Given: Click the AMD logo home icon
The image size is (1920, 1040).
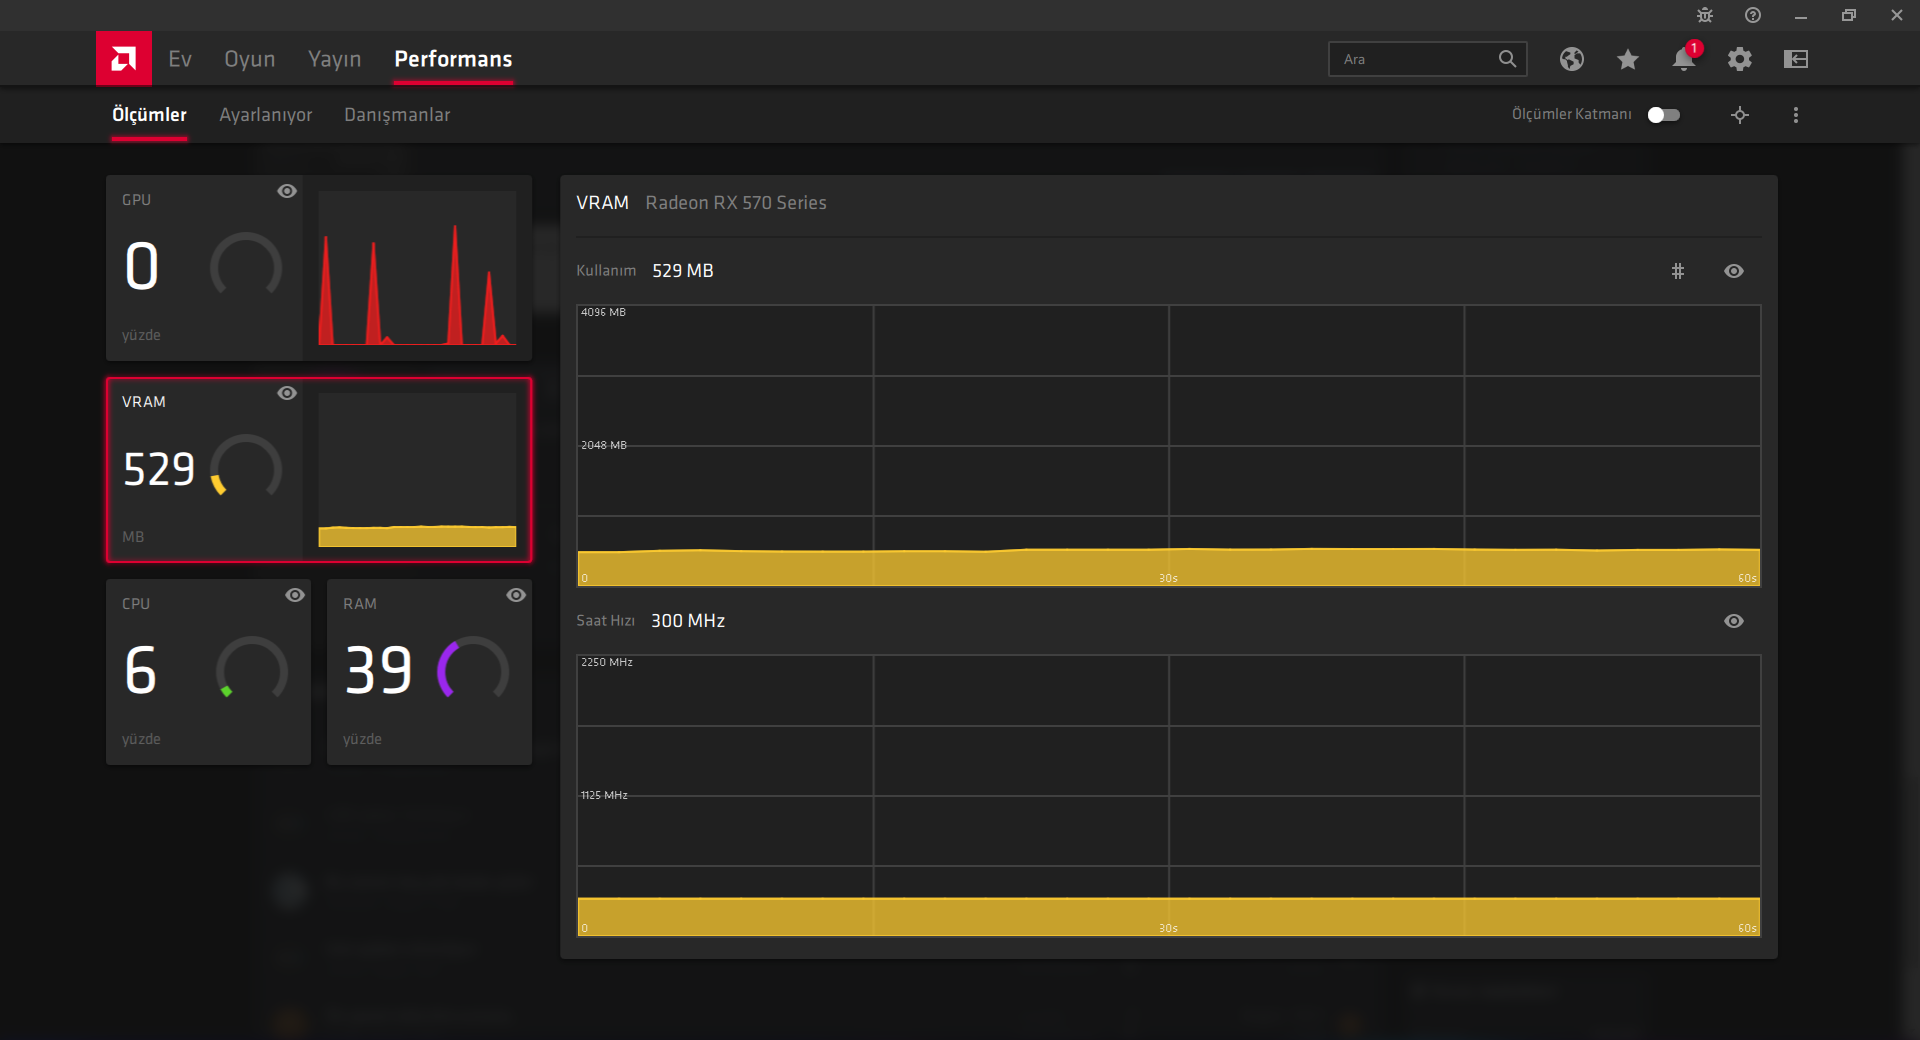Looking at the screenshot, I should click(124, 58).
